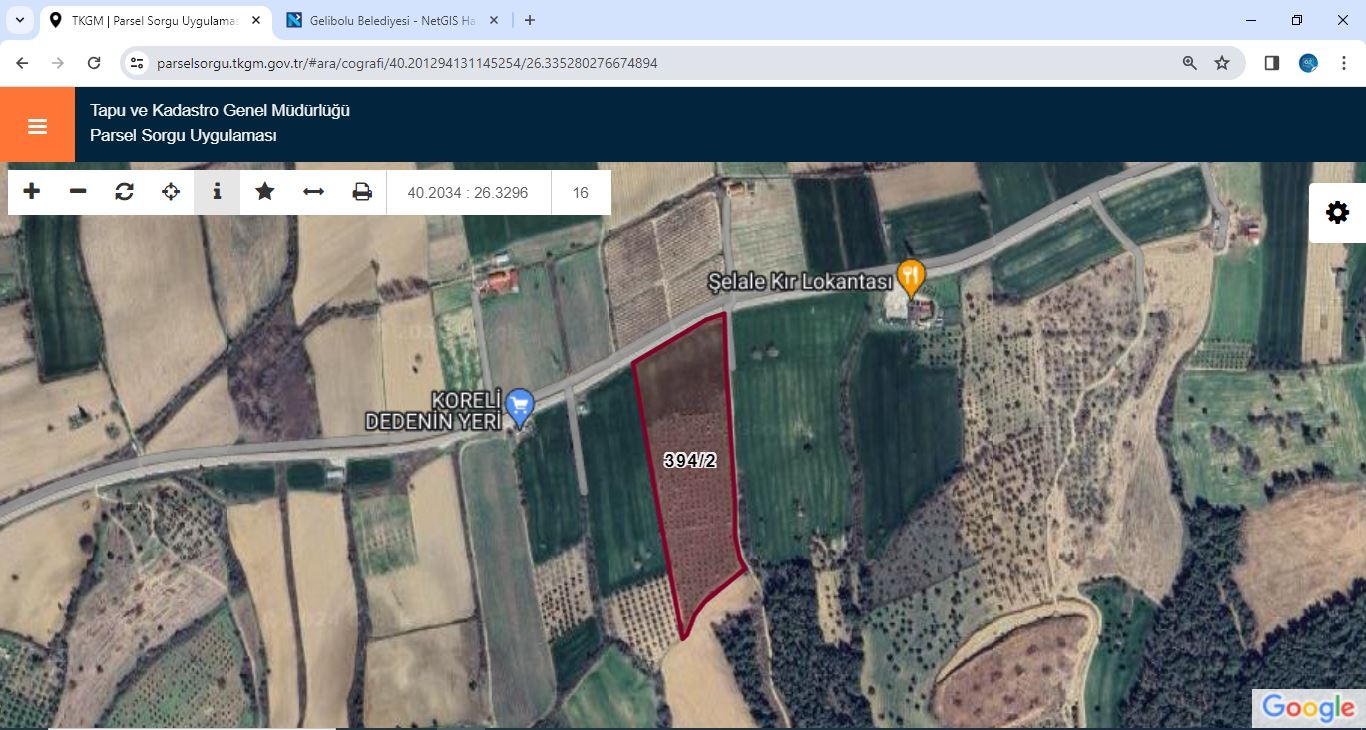Open the orange hamburger menu
This screenshot has width=1366, height=730.
point(37,125)
